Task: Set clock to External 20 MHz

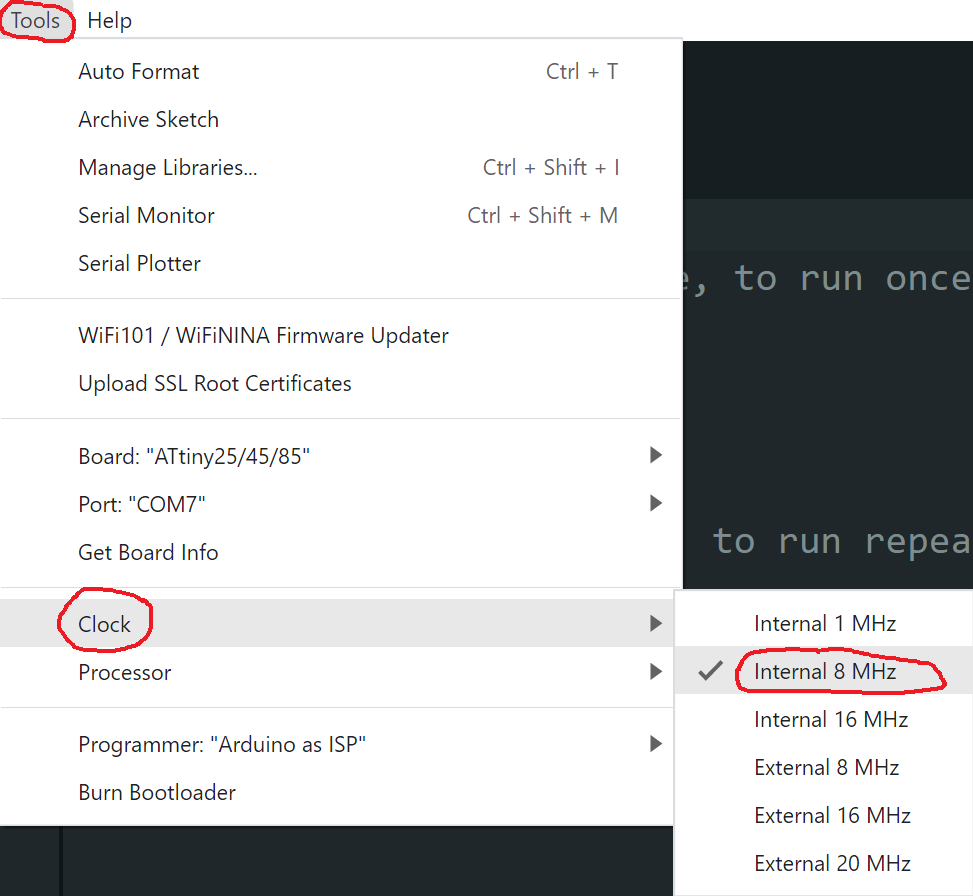Action: coord(832,864)
